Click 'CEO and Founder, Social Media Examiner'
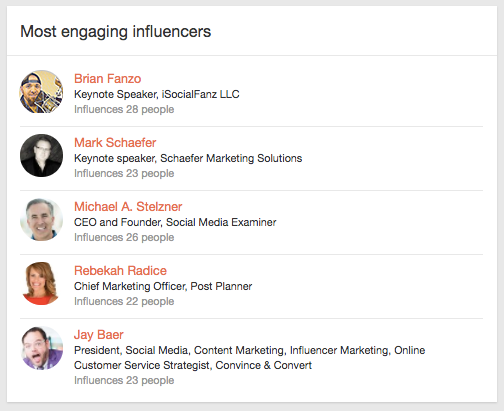The height and width of the screenshot is (411, 504). tap(175, 222)
